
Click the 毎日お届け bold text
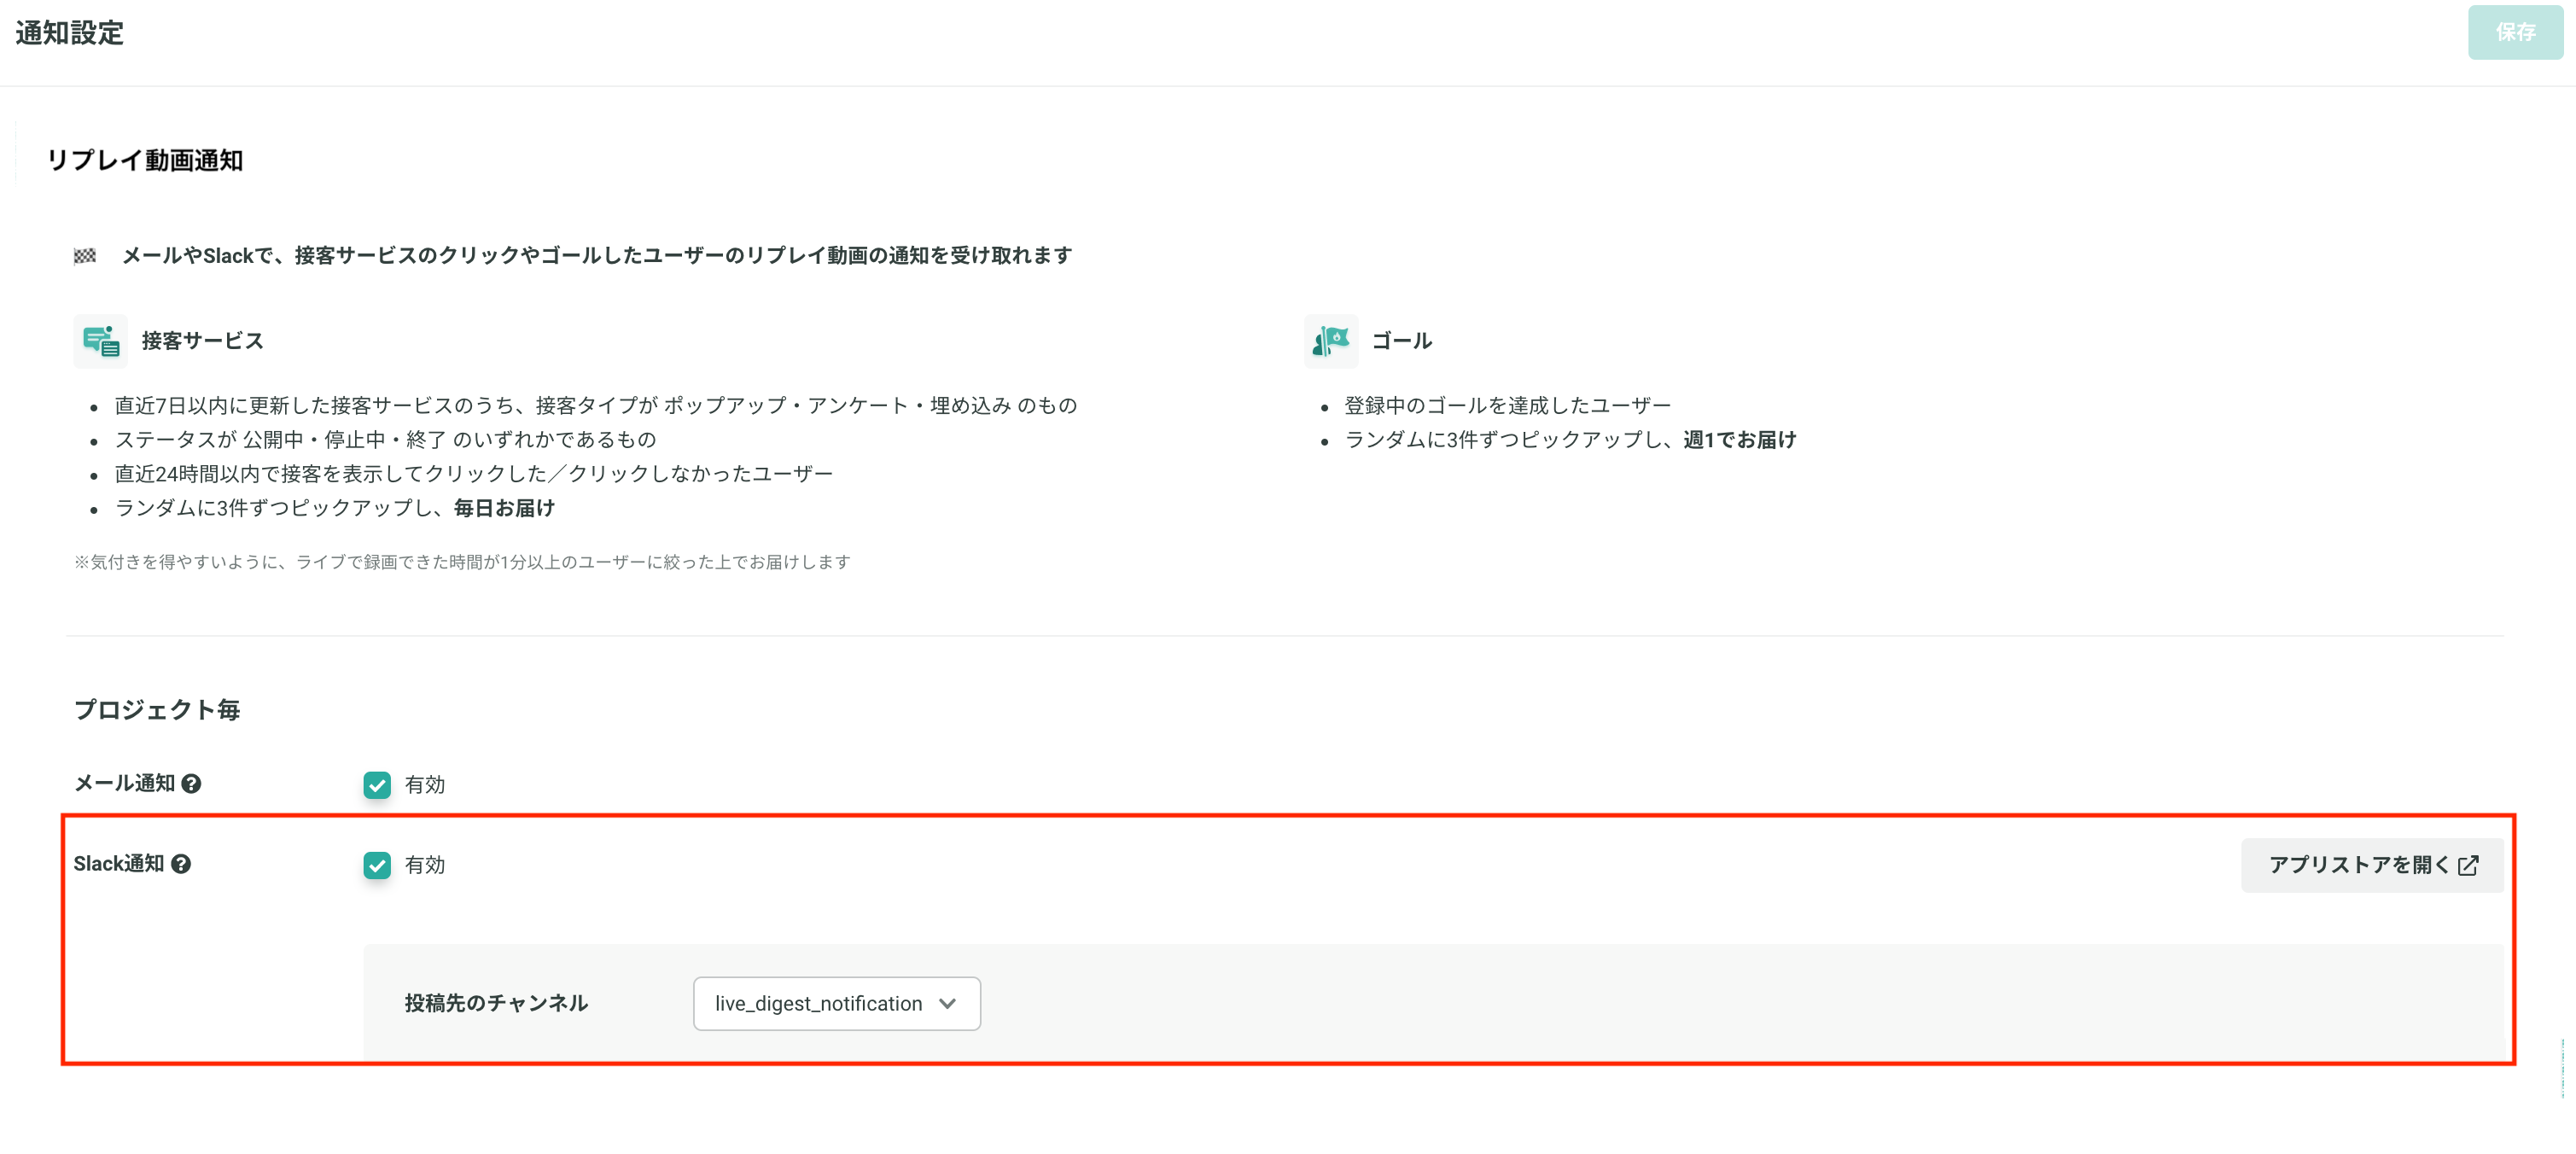(504, 508)
